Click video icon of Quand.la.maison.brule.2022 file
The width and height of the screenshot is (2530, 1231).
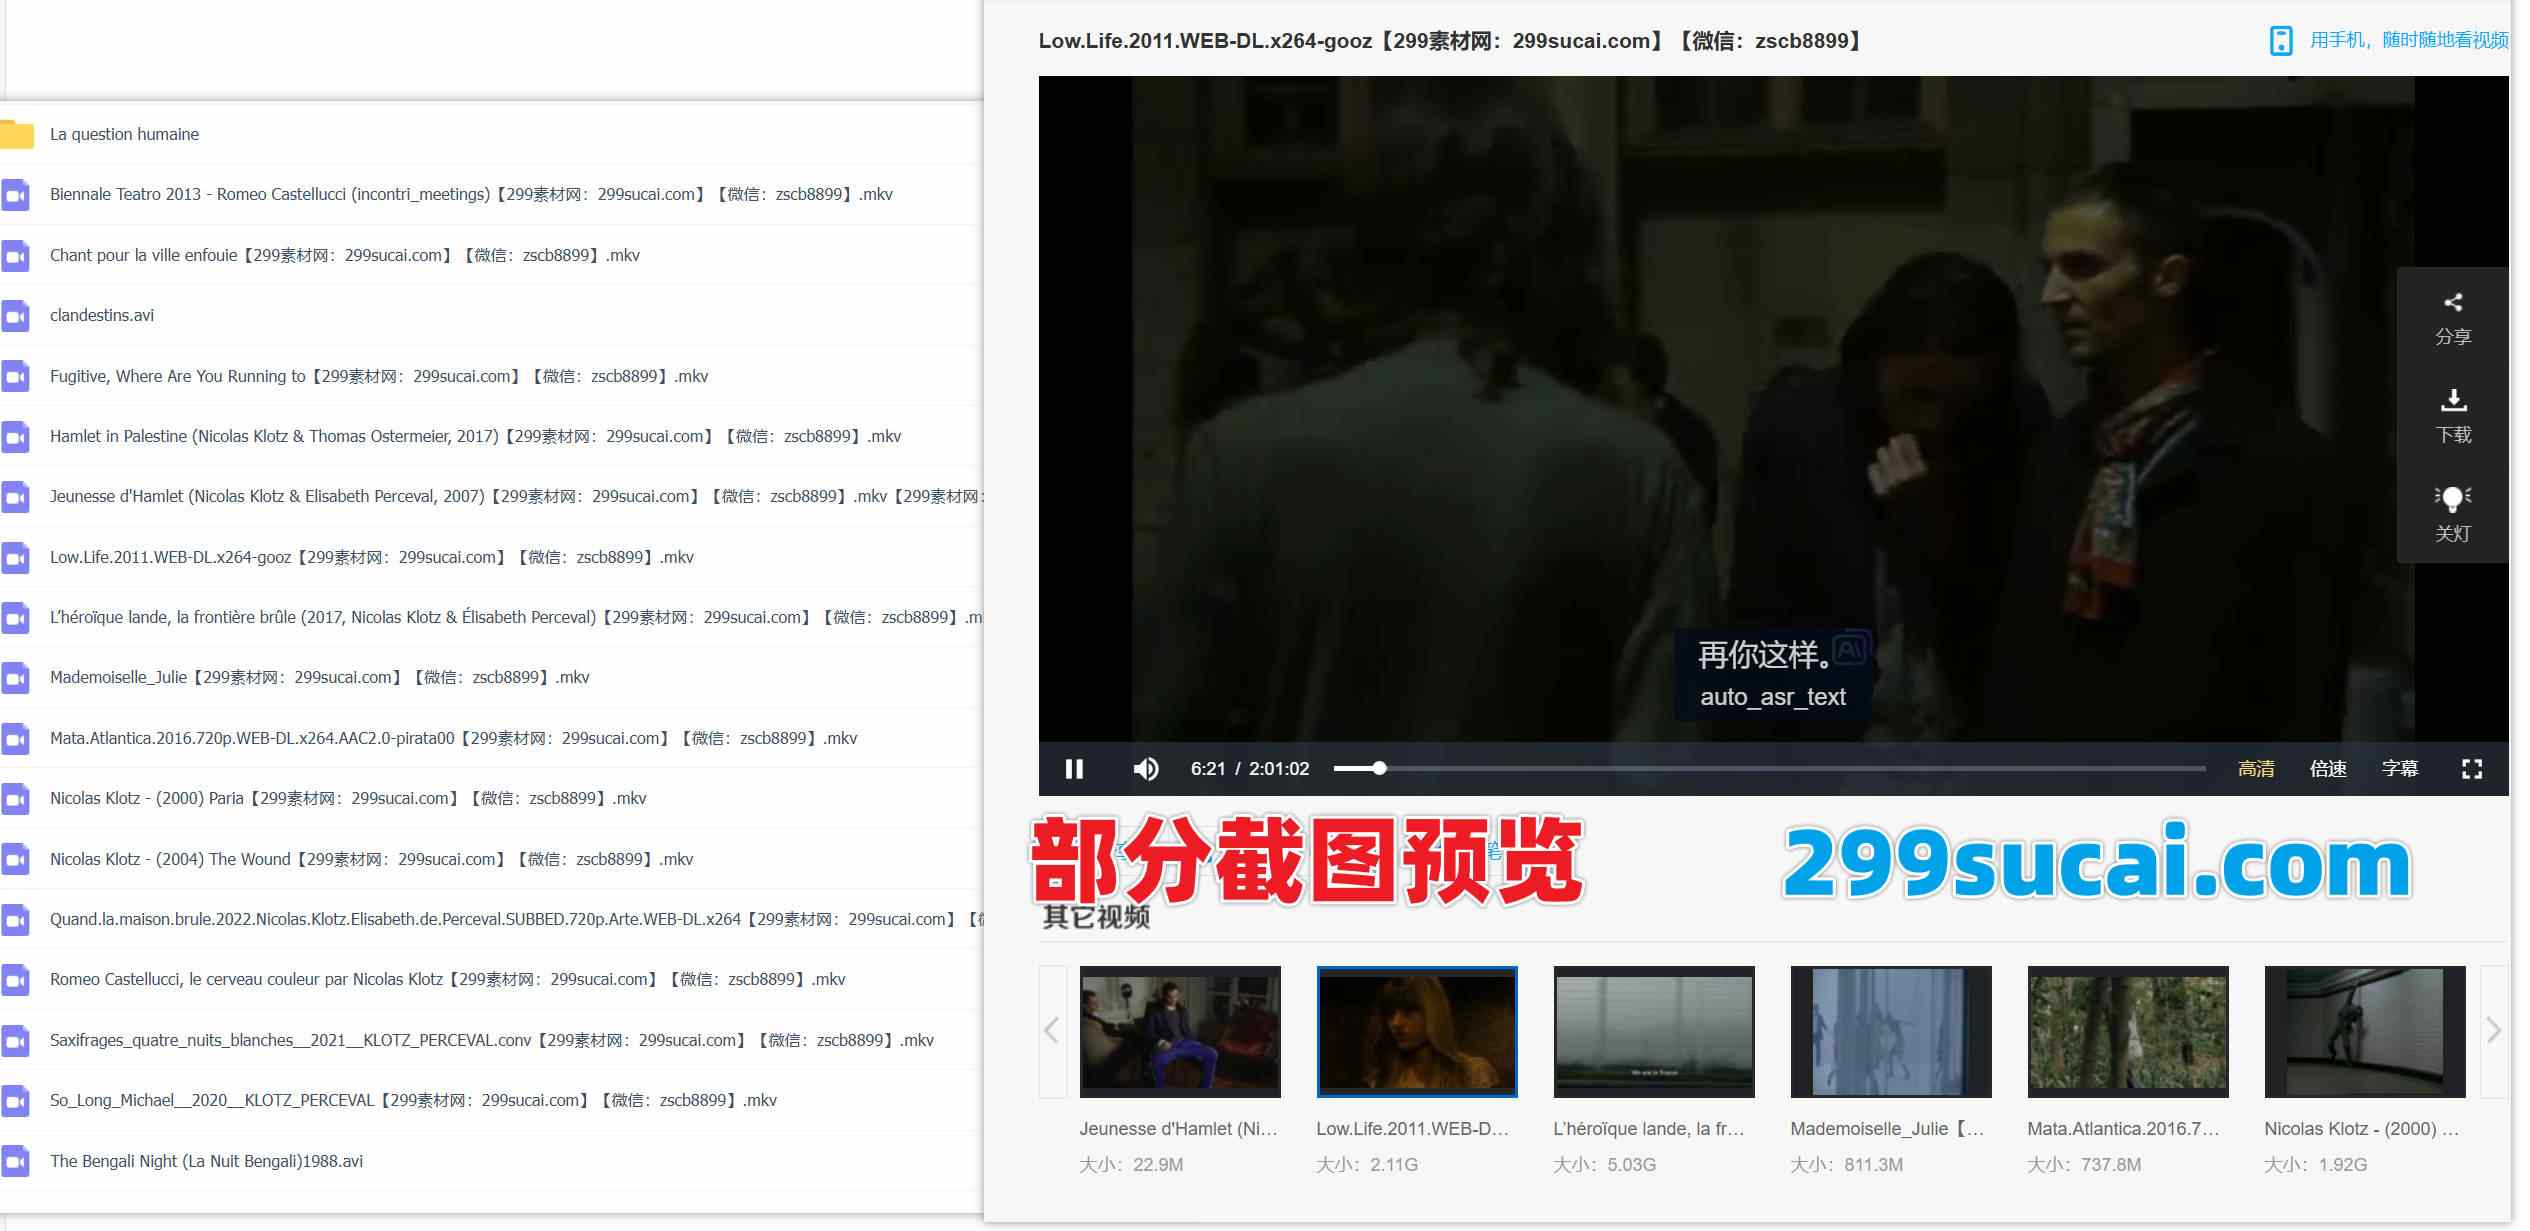click(x=15, y=920)
